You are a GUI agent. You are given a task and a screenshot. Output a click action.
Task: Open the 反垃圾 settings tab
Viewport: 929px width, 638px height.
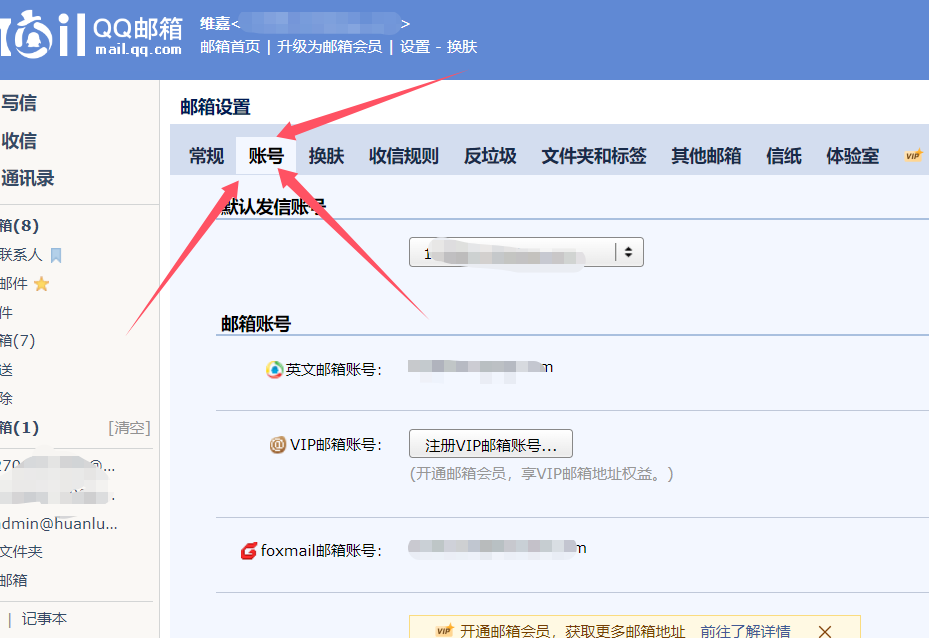point(489,155)
